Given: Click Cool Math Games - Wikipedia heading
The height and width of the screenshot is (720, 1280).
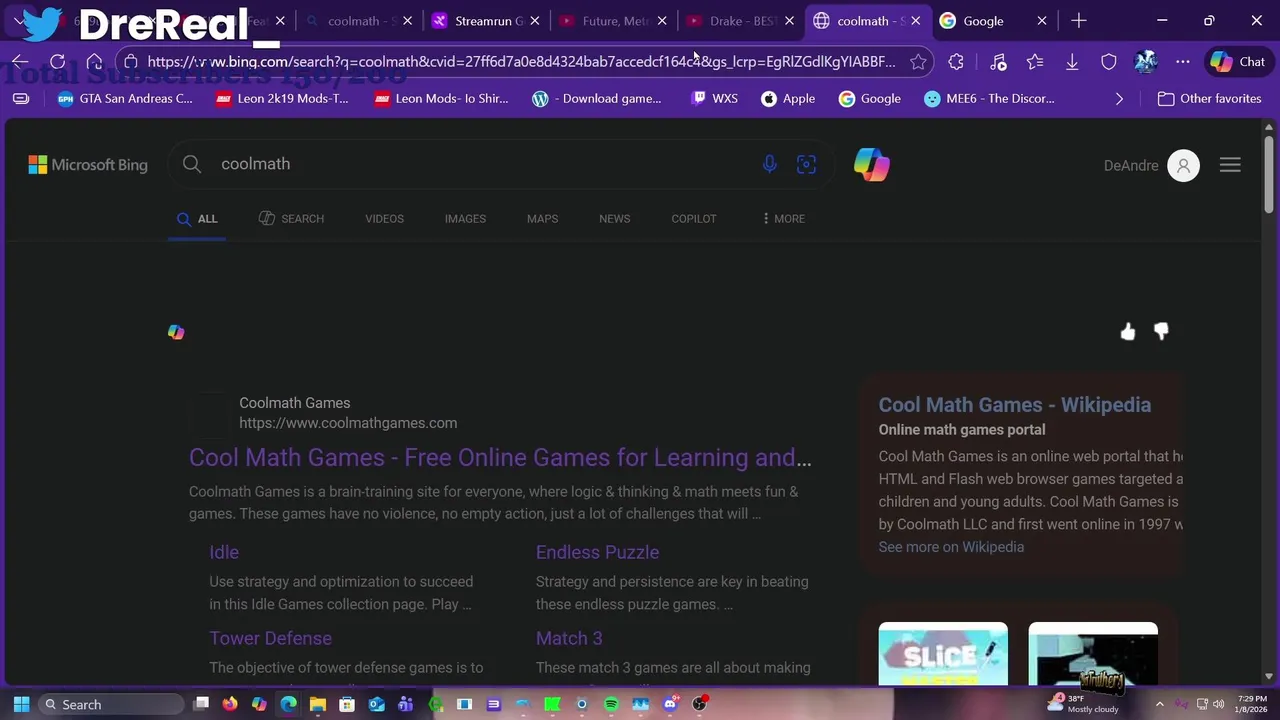Looking at the screenshot, I should [x=1014, y=405].
